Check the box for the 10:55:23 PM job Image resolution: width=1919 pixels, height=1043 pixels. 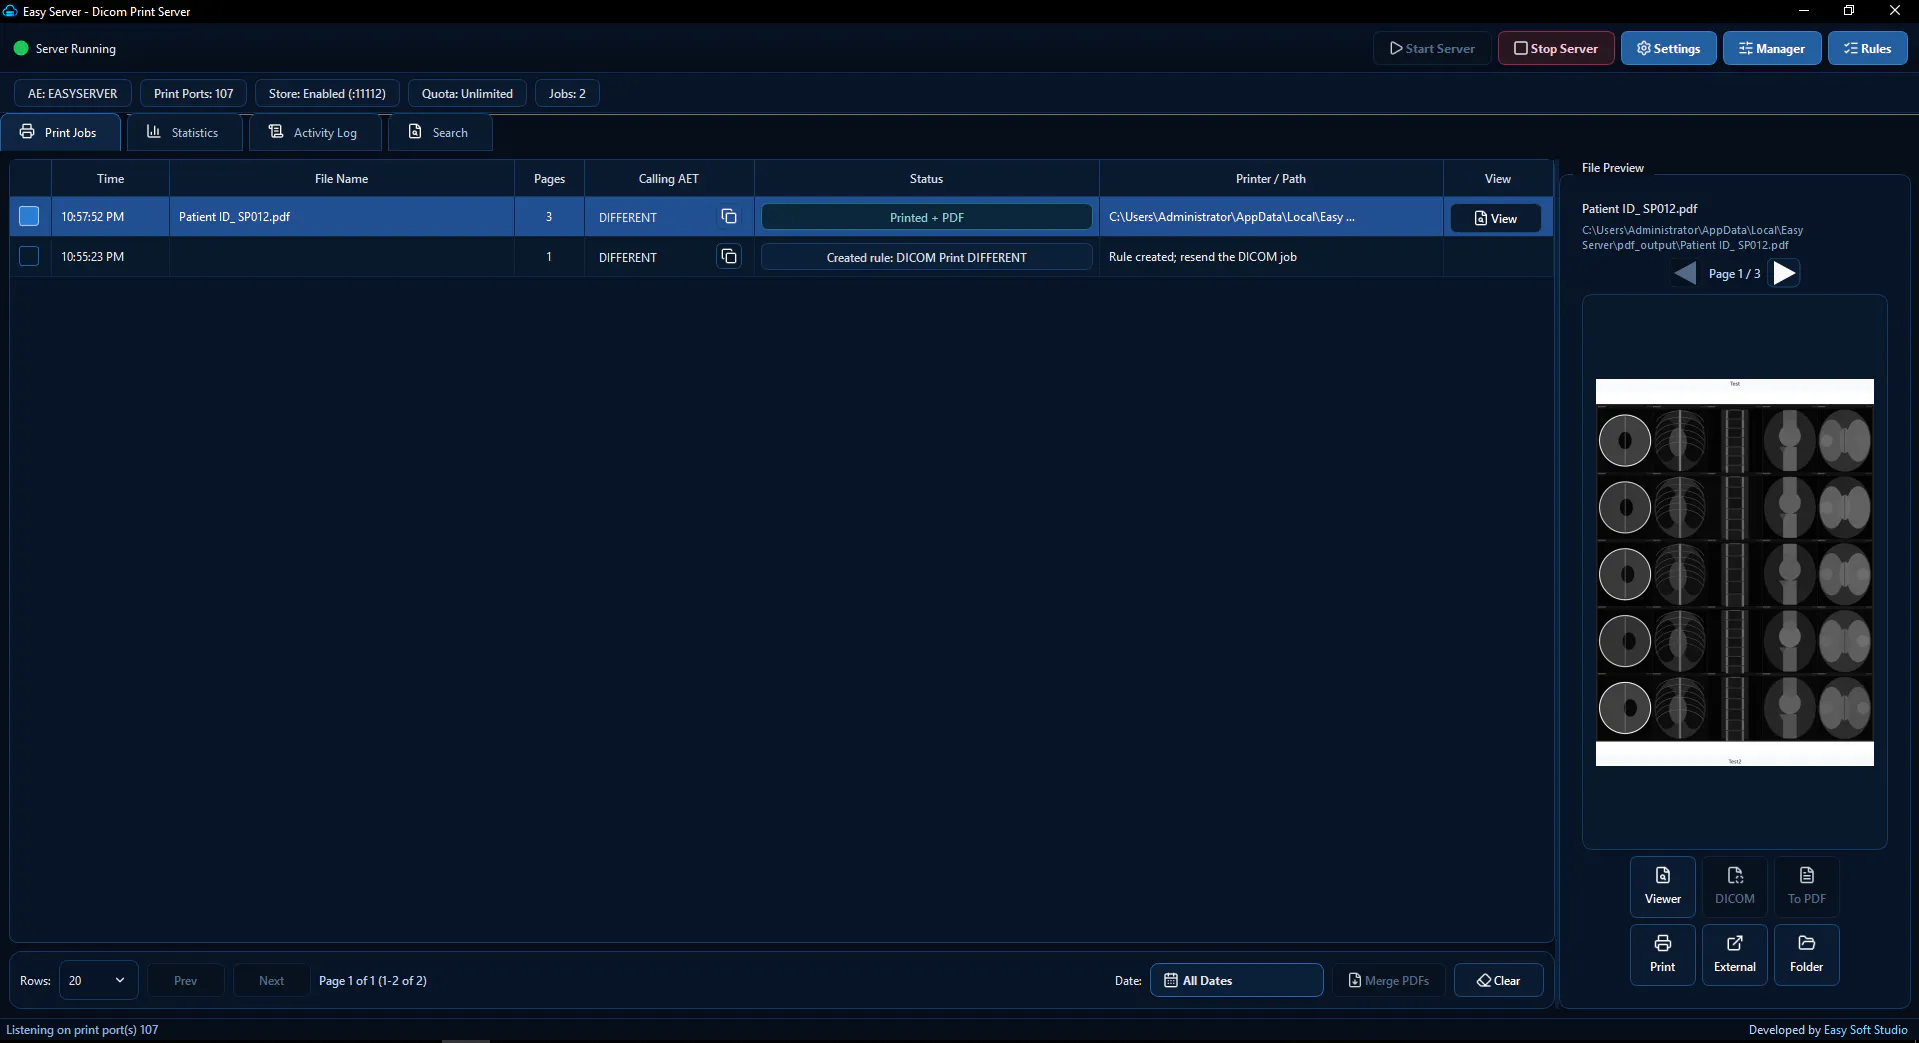click(x=29, y=256)
